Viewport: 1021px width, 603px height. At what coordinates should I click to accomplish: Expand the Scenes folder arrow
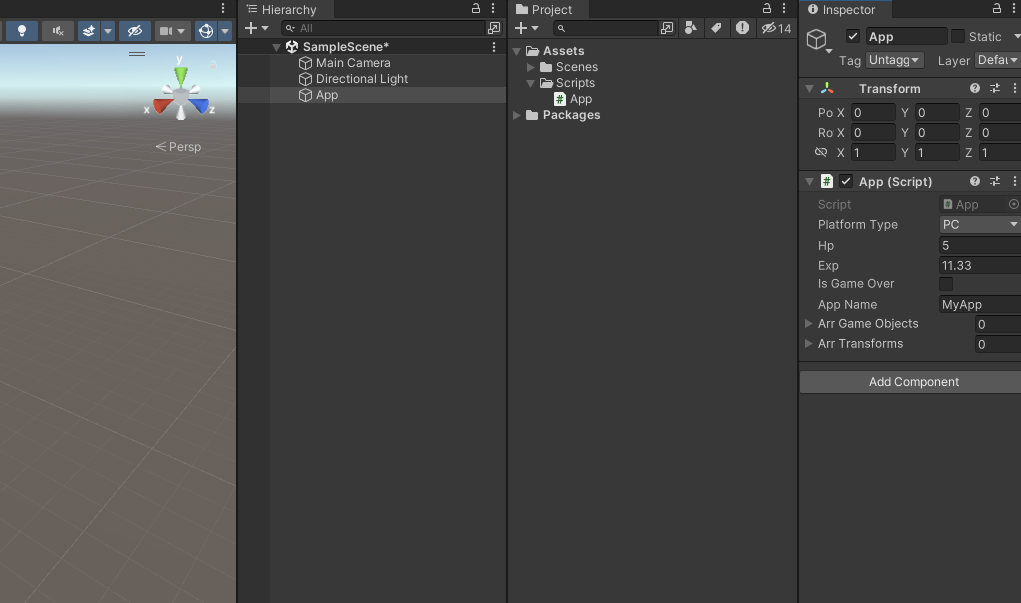(531, 67)
